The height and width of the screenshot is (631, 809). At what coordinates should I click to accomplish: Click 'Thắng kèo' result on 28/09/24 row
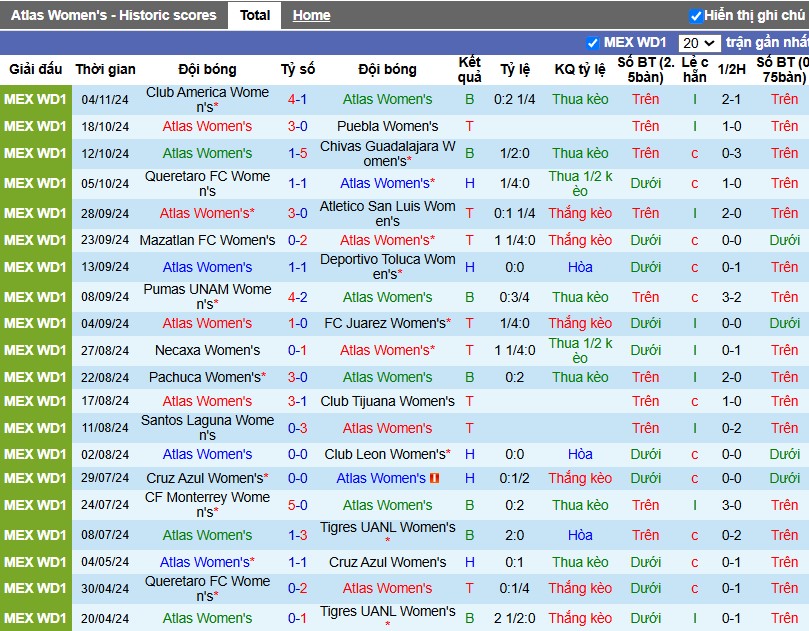pos(580,214)
